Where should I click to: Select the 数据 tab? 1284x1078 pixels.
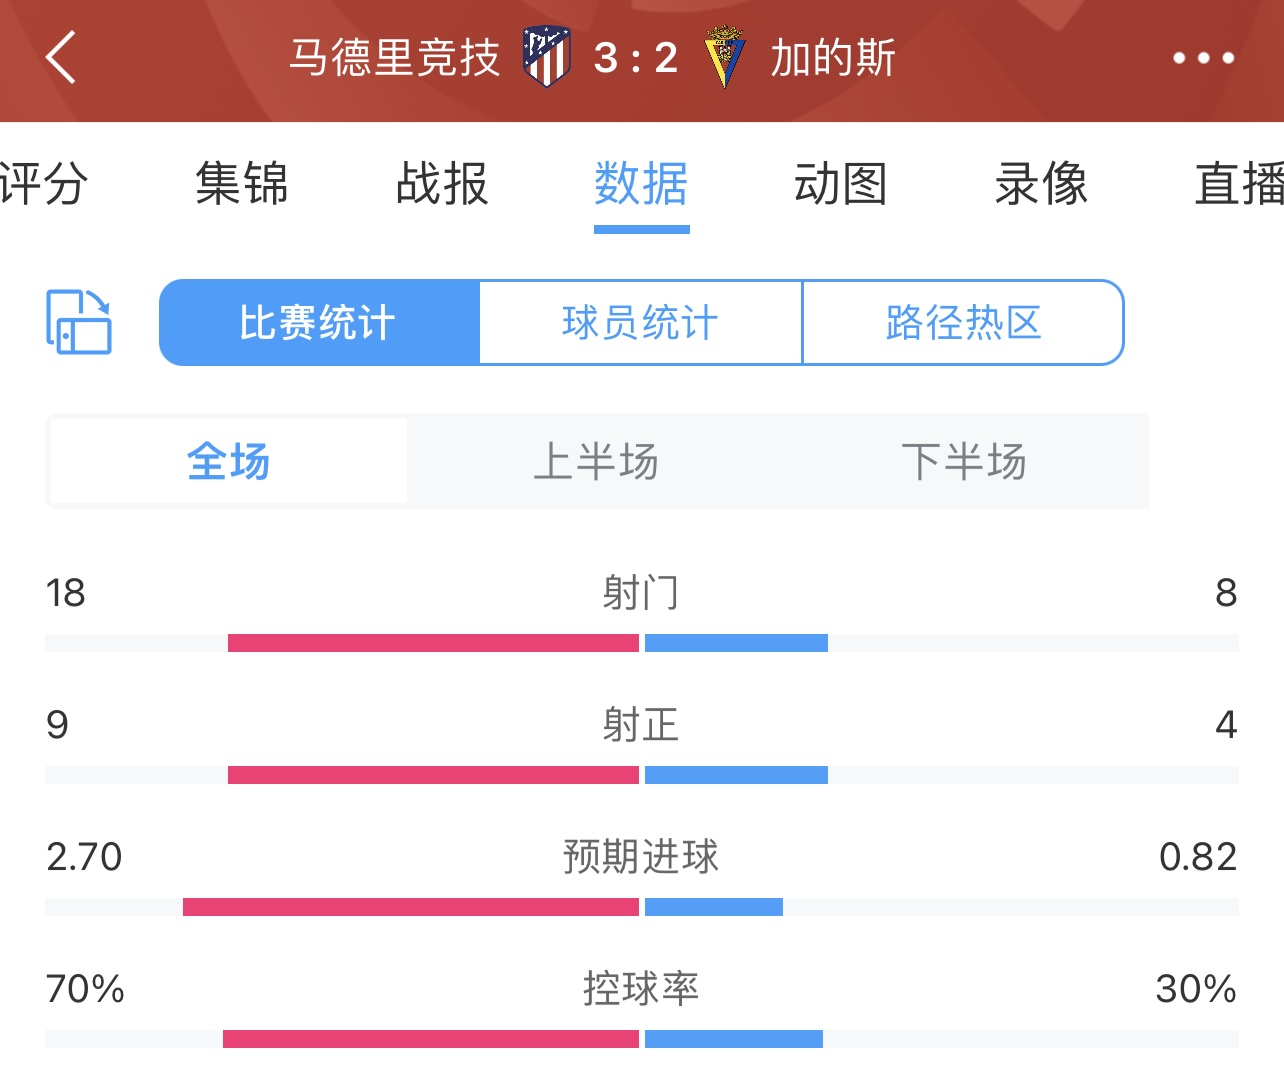(641, 184)
